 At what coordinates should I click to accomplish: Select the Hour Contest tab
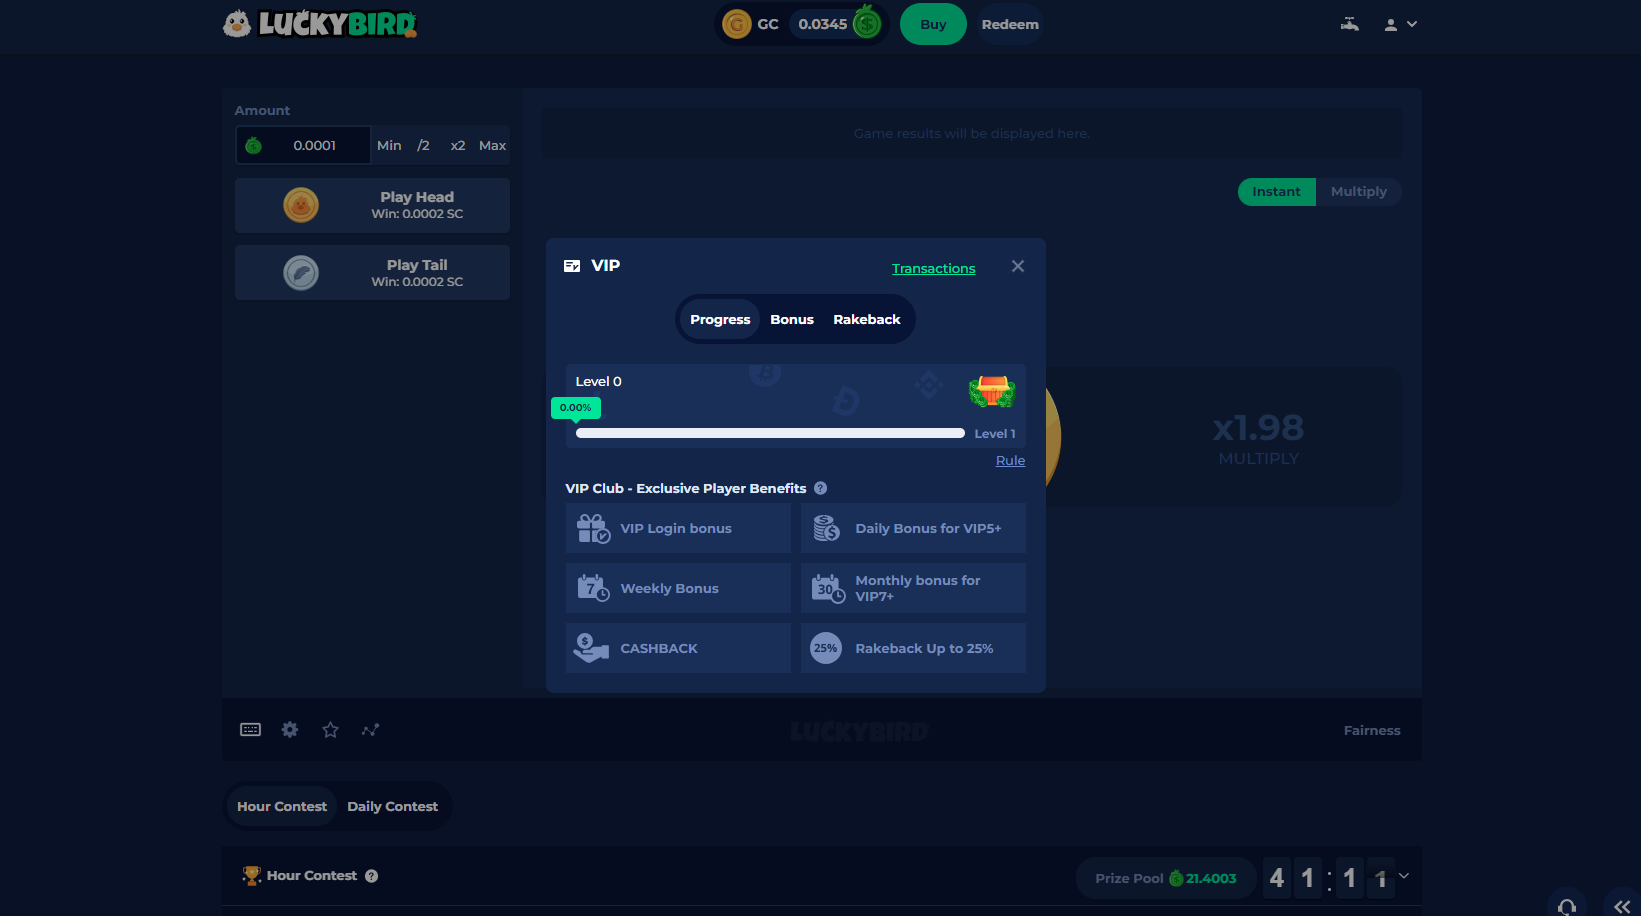(282, 806)
